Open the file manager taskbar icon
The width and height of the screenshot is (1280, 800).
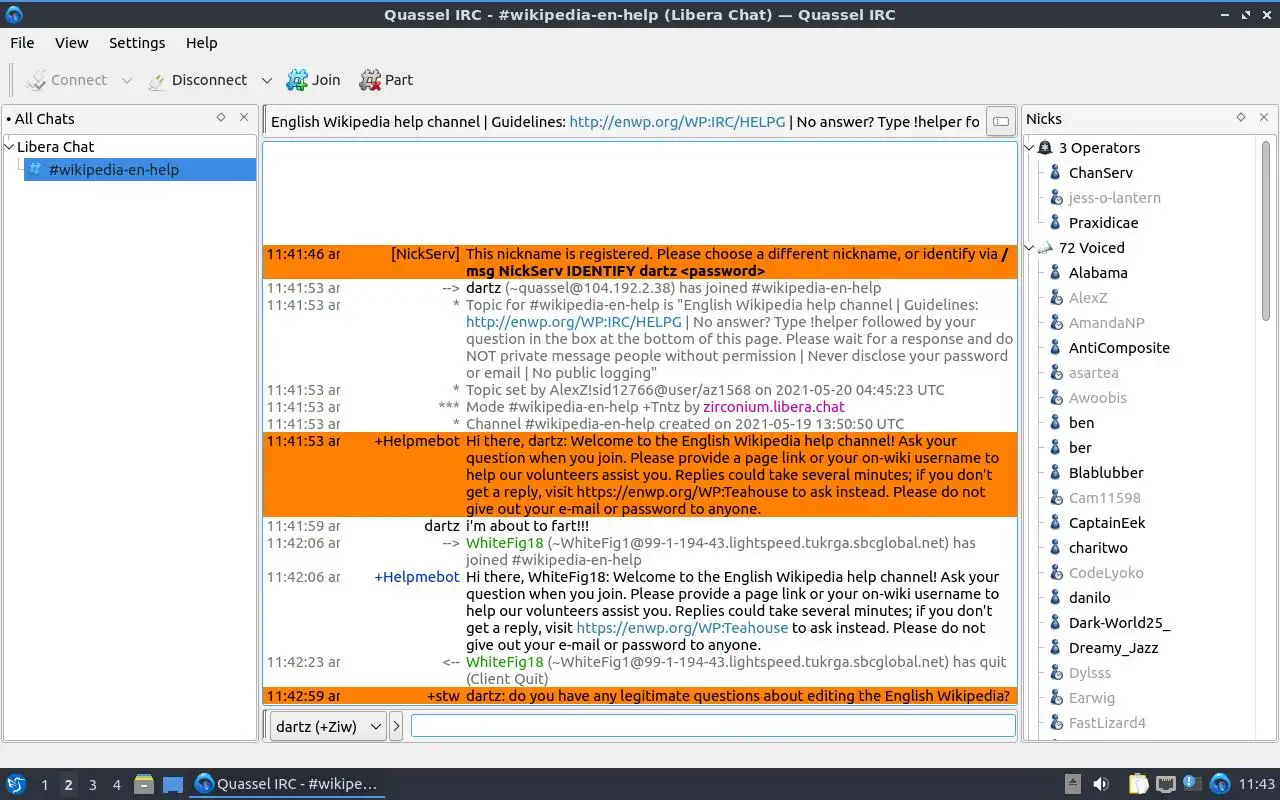pos(143,784)
